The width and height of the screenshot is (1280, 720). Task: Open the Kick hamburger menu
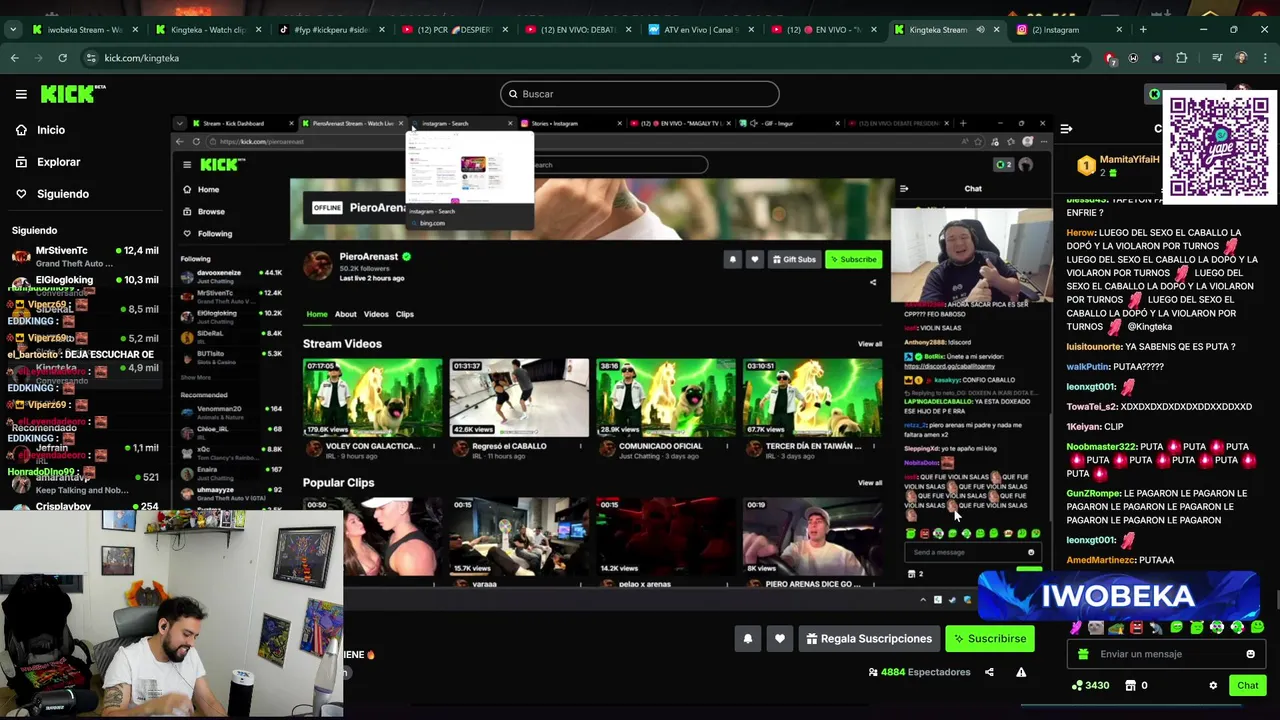pos(21,94)
